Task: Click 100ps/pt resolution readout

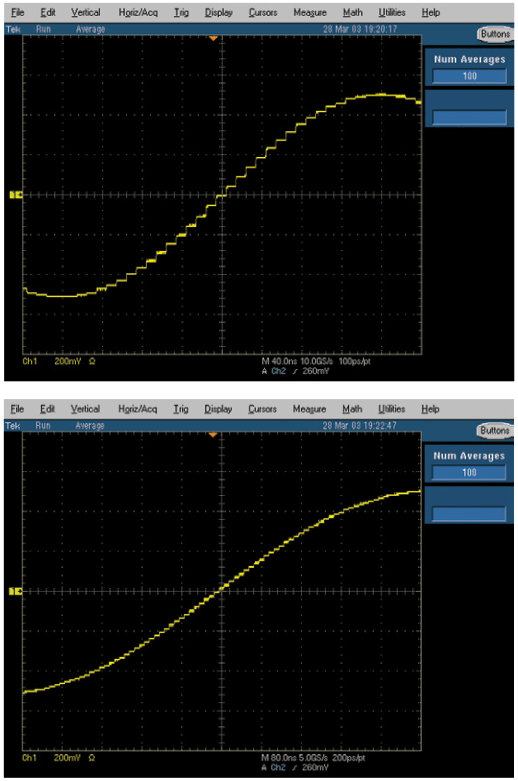Action: tap(355, 361)
